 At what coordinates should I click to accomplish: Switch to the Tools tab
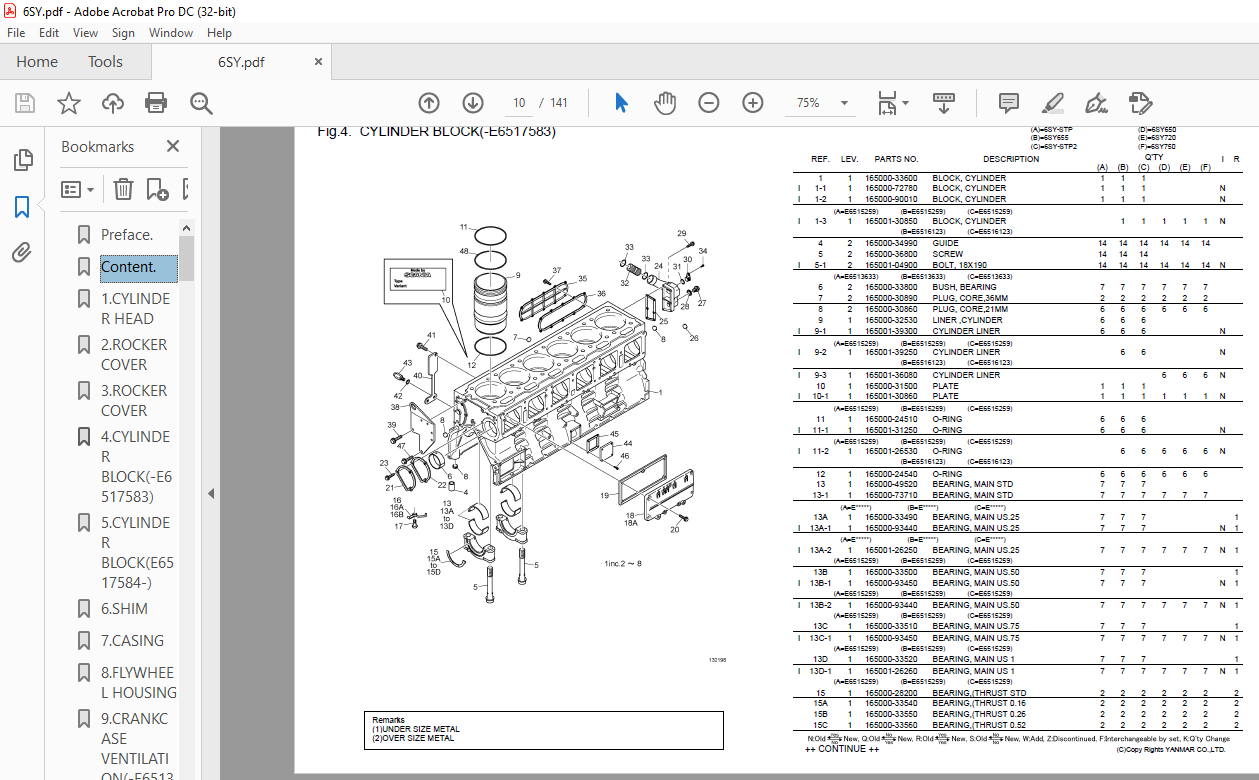(x=105, y=61)
